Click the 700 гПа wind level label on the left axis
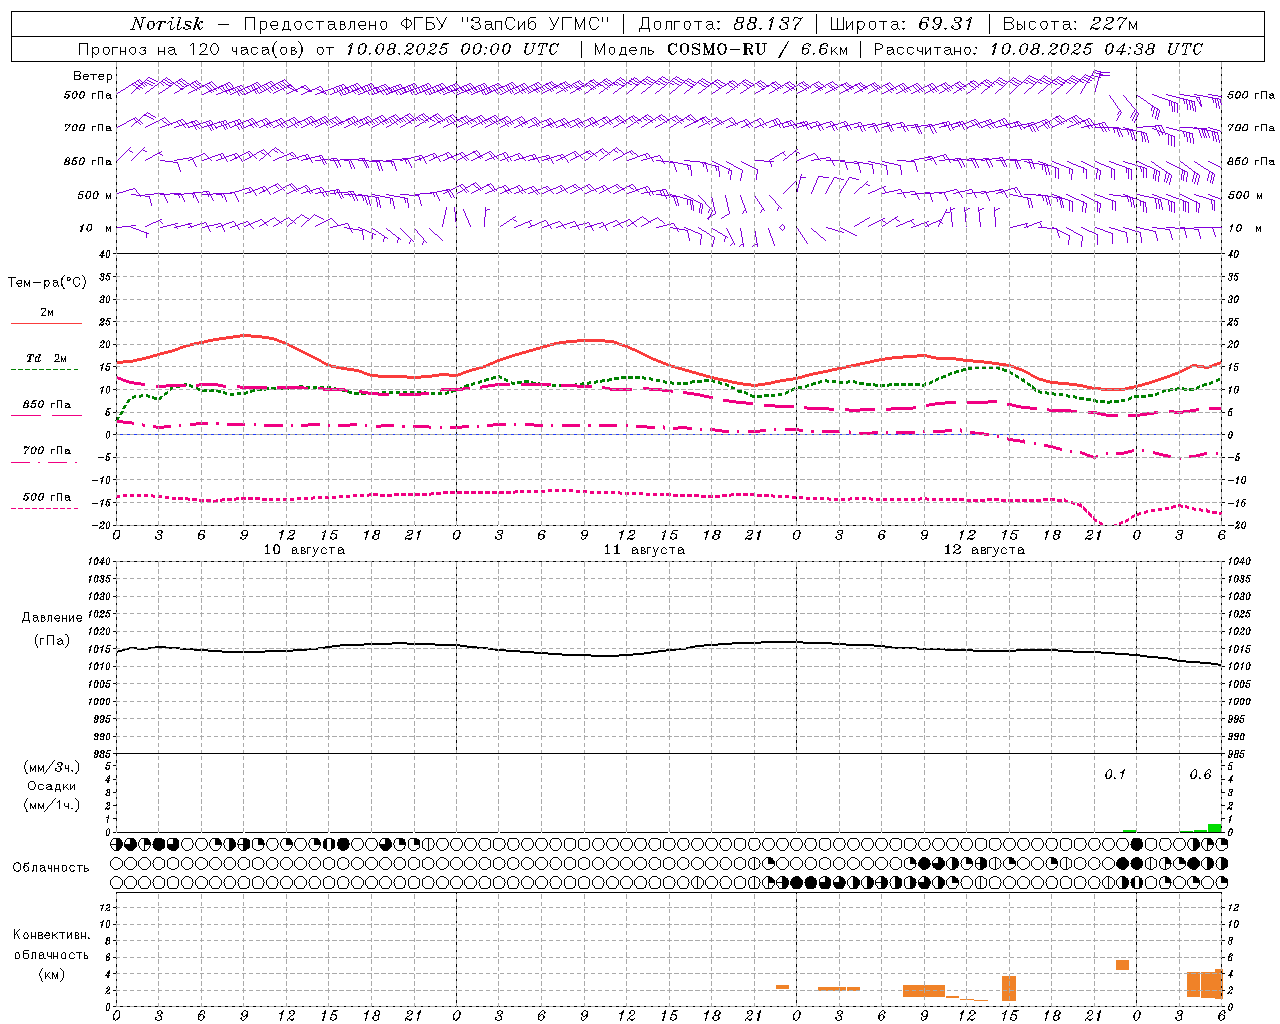Screen dimensions: 1280x1024 click(x=87, y=128)
